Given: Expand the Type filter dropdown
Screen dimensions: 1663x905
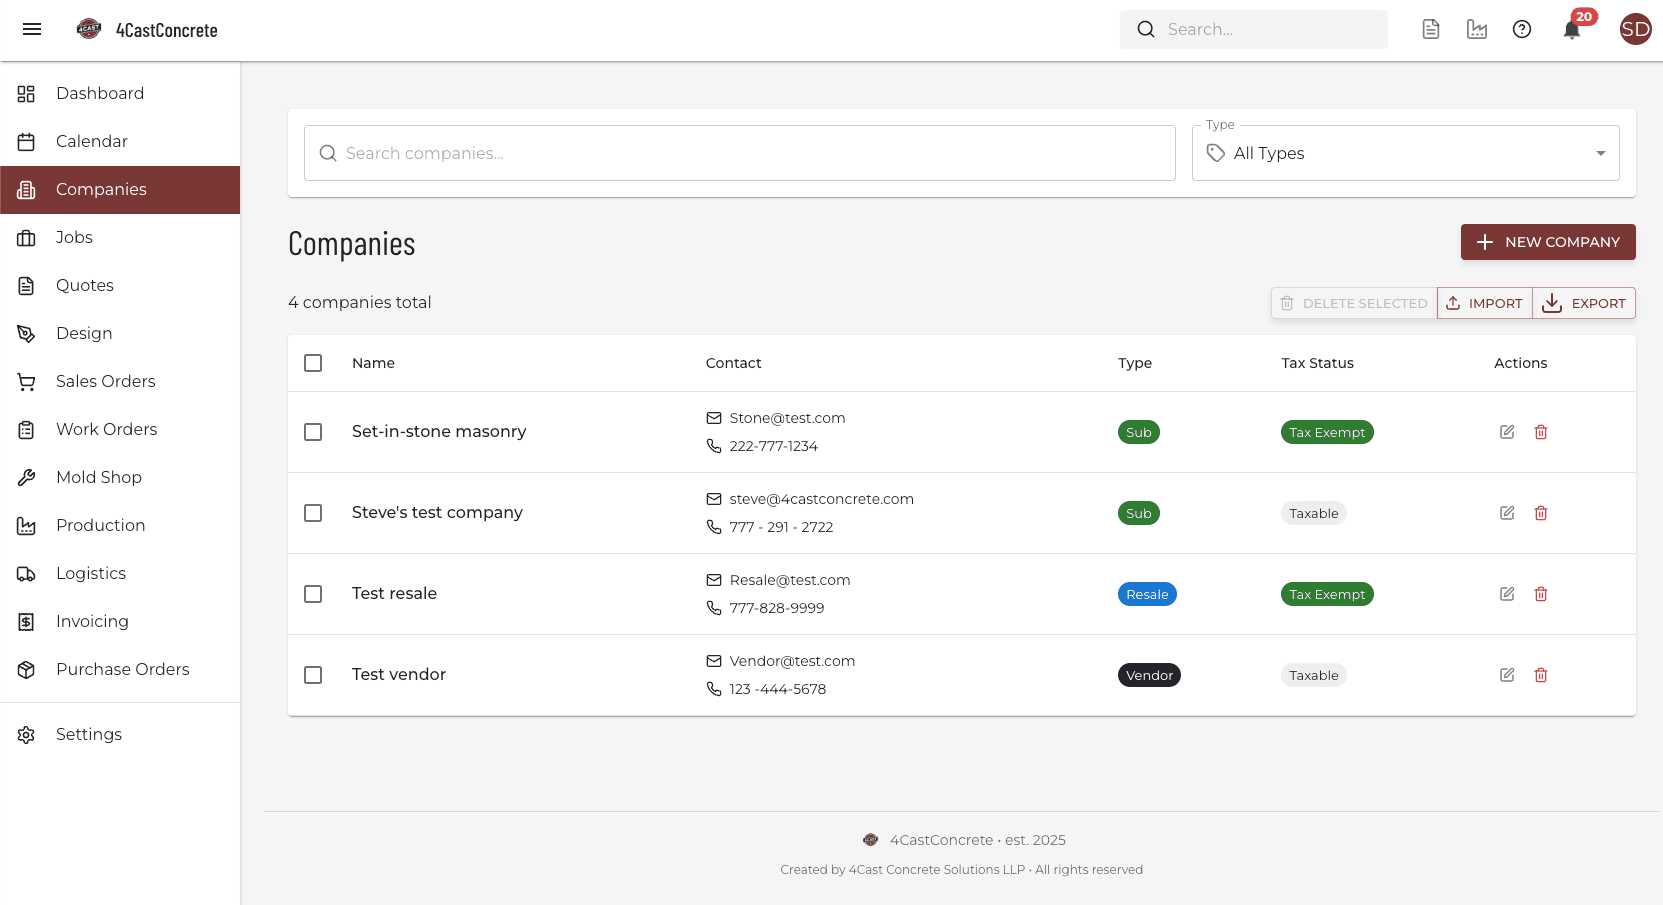Looking at the screenshot, I should point(1405,153).
